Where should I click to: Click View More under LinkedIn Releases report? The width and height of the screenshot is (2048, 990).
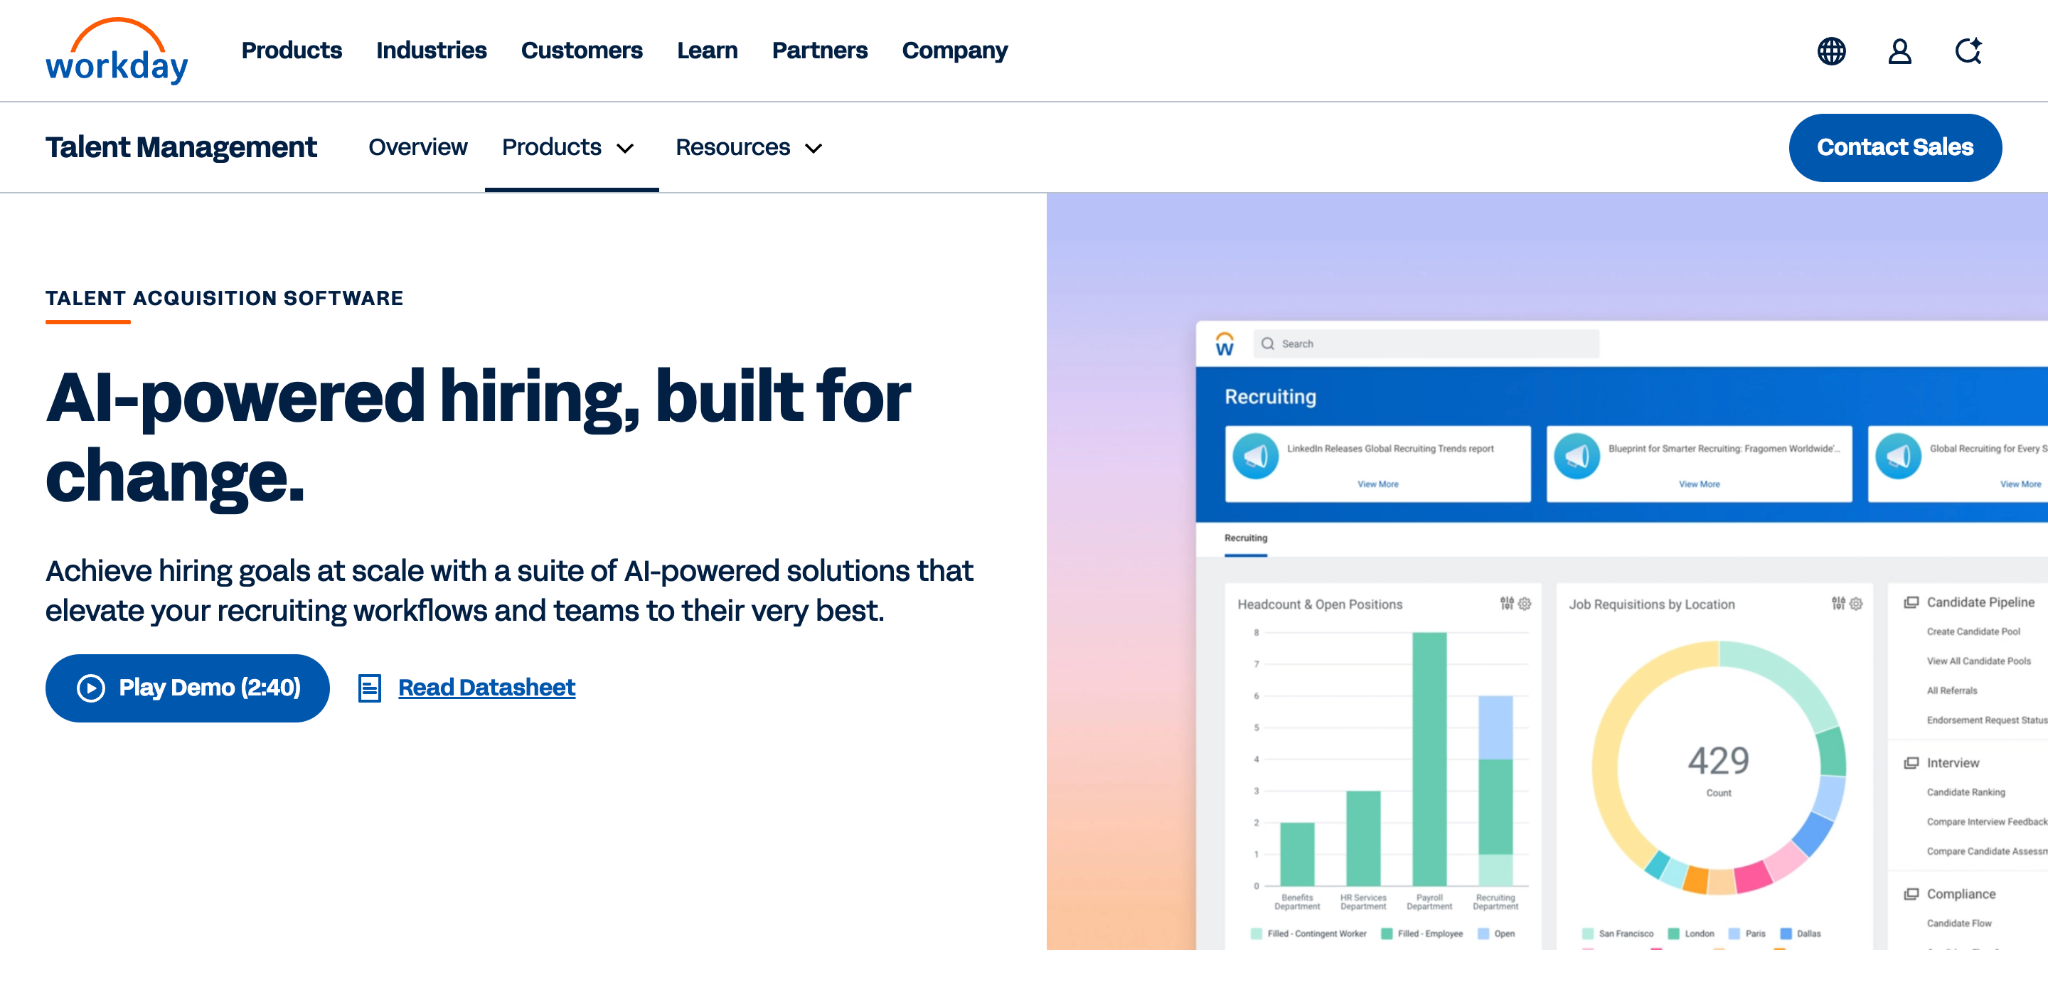pyautogui.click(x=1378, y=484)
